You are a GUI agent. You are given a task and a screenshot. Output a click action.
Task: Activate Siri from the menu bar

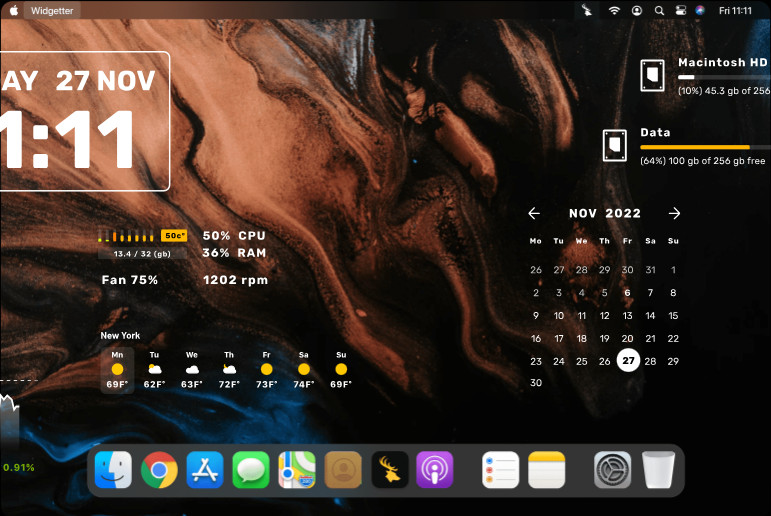pos(700,10)
